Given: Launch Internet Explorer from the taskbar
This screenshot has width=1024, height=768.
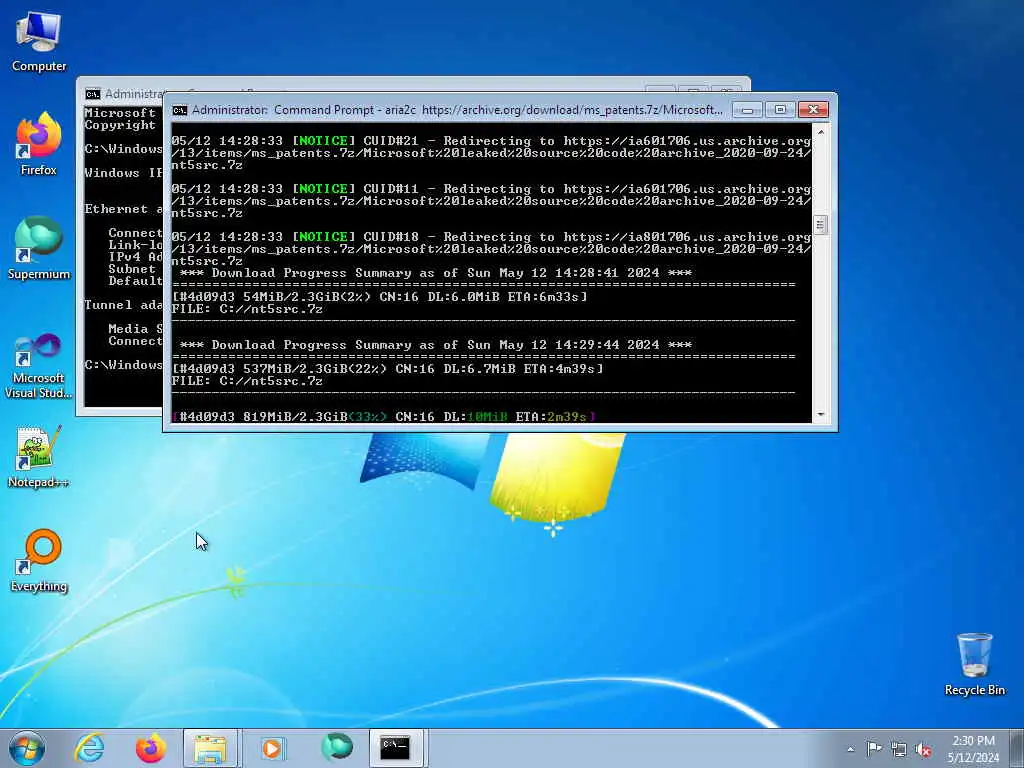Looking at the screenshot, I should coord(89,748).
